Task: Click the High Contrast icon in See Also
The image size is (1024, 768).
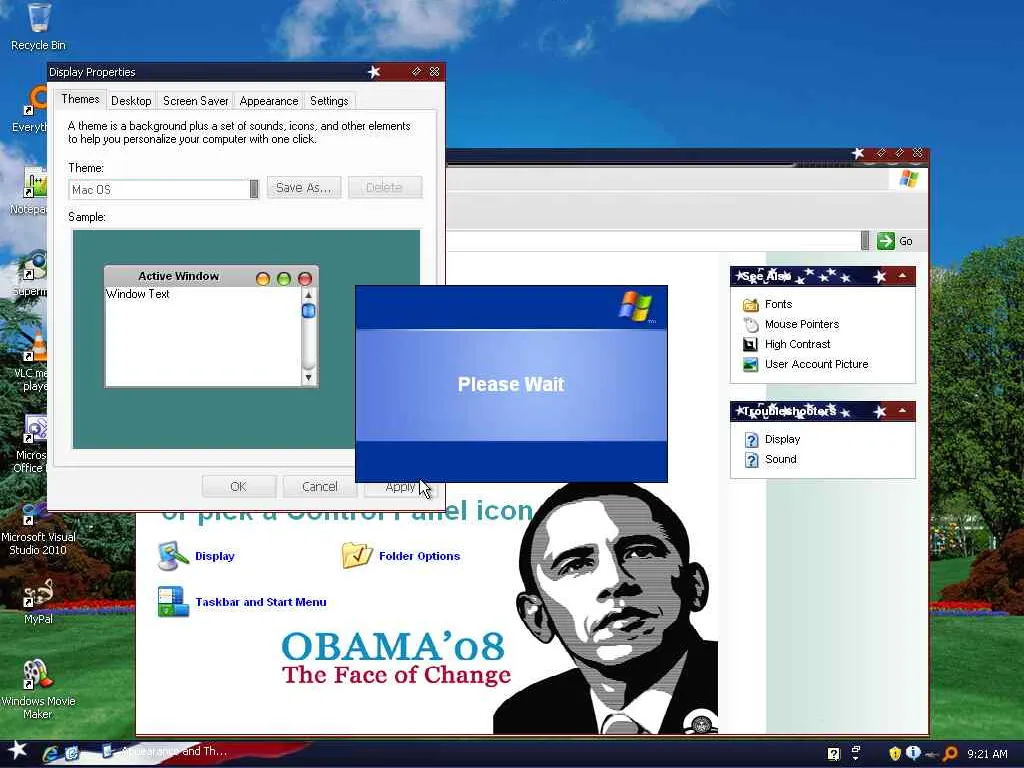Action: pos(750,344)
